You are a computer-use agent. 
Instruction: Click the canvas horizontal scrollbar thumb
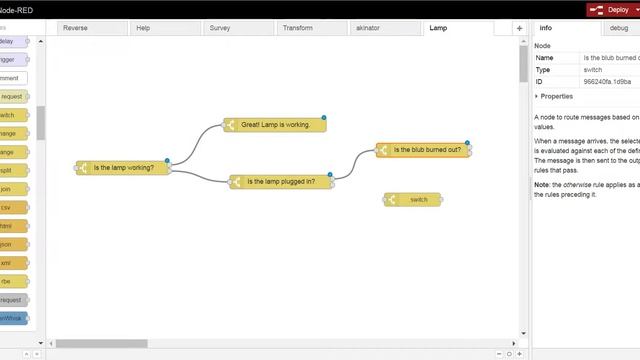click(x=101, y=344)
